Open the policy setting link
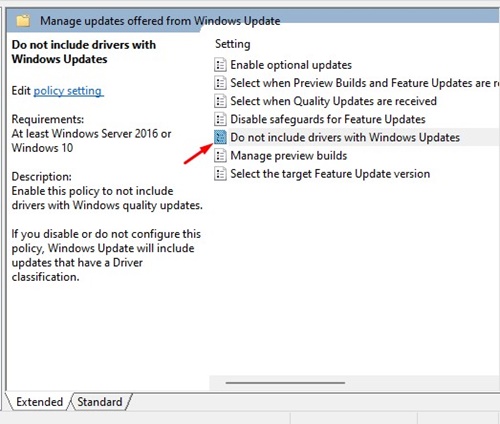Image resolution: width=500 pixels, height=424 pixels. pos(68,91)
